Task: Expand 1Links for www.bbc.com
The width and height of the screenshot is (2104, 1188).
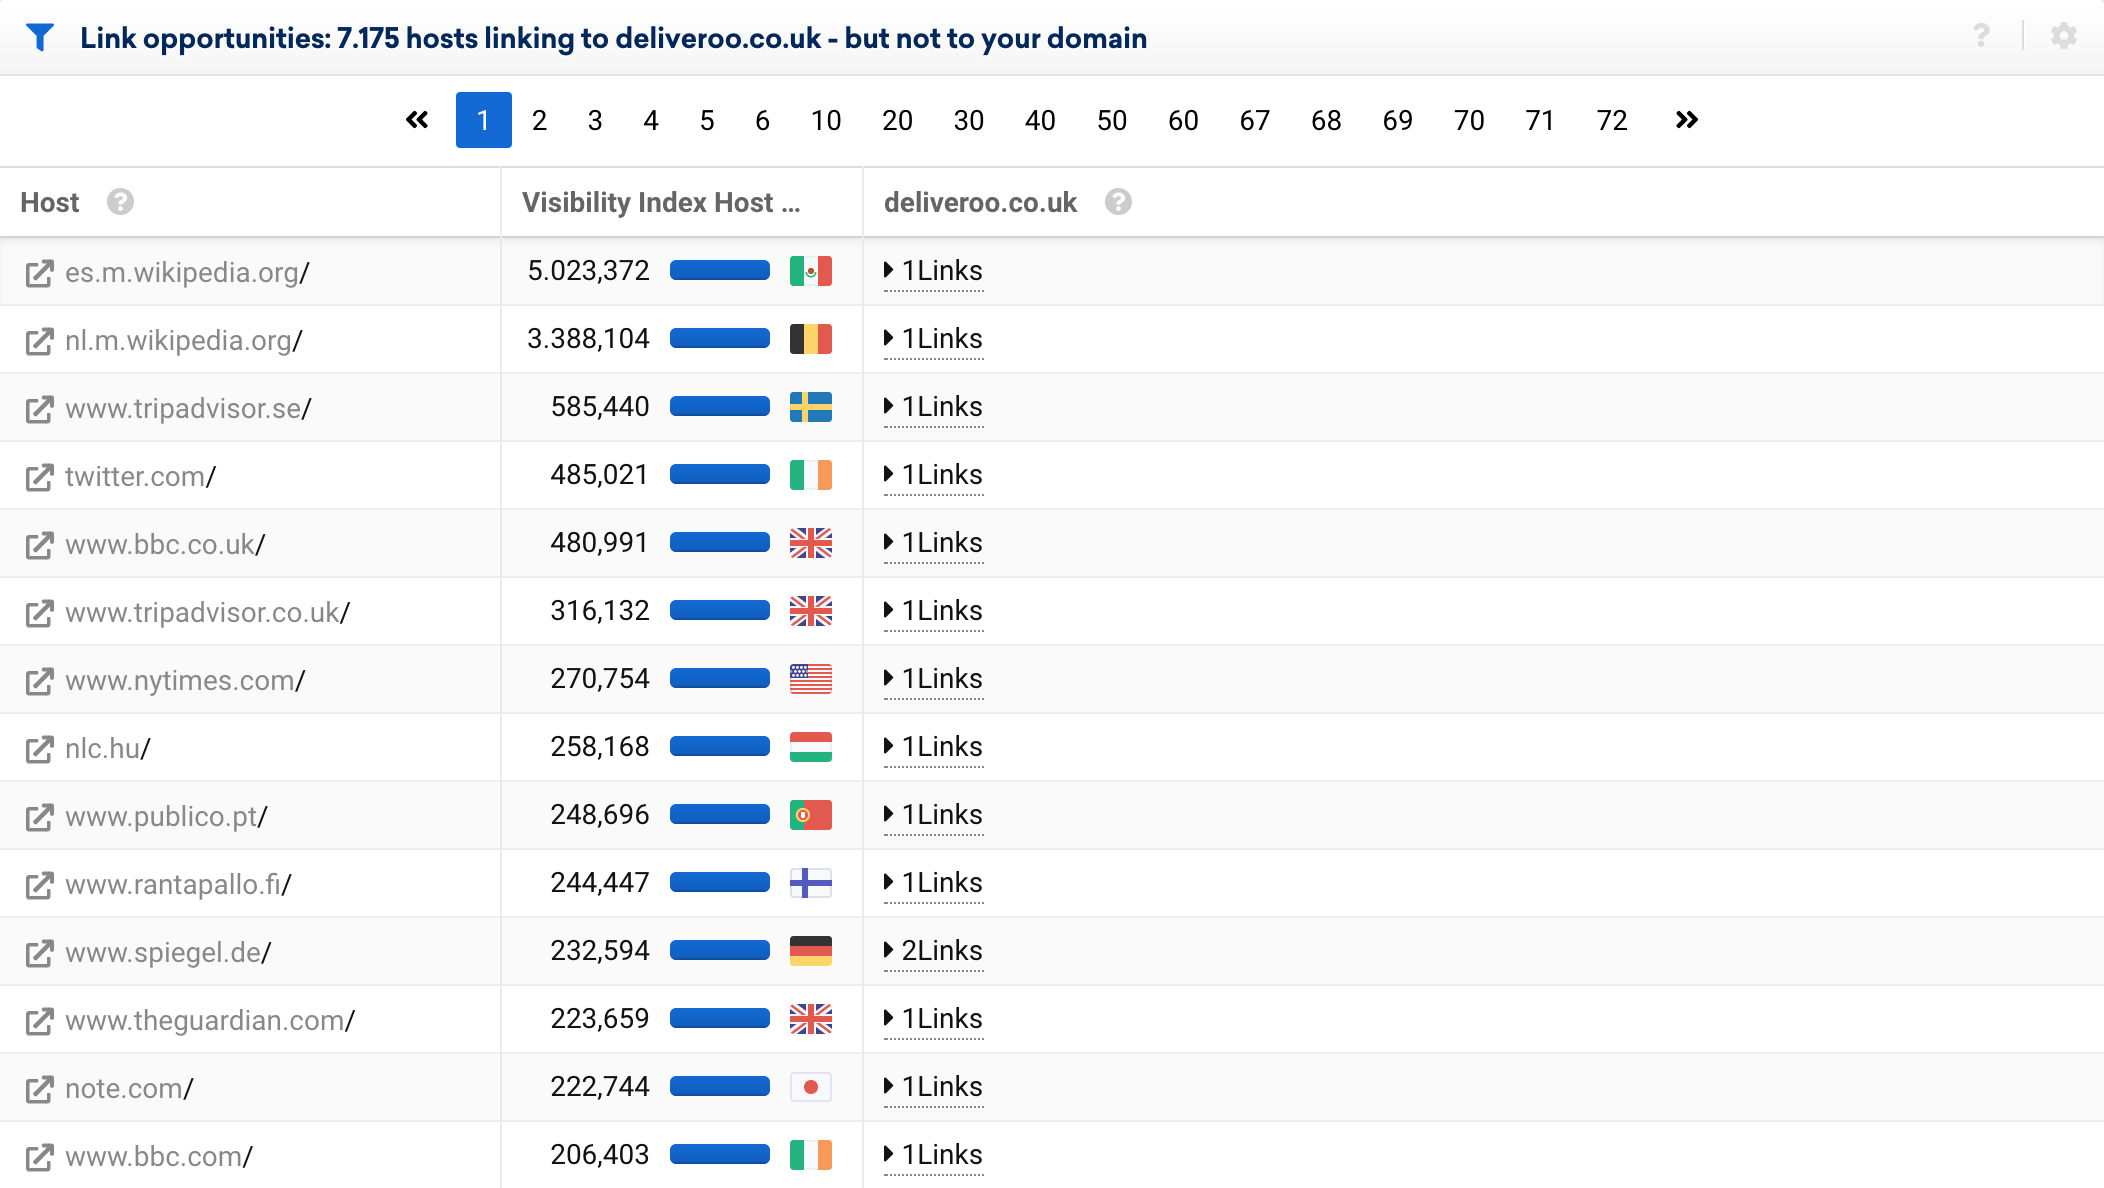Action: point(933,1155)
